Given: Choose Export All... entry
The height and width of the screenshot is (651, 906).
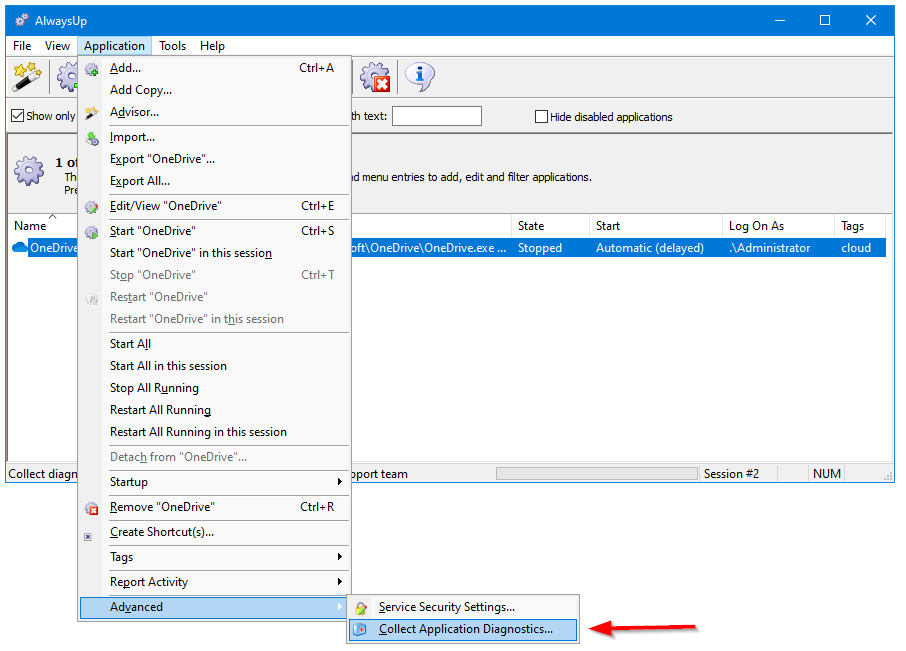Looking at the screenshot, I should click(214, 181).
